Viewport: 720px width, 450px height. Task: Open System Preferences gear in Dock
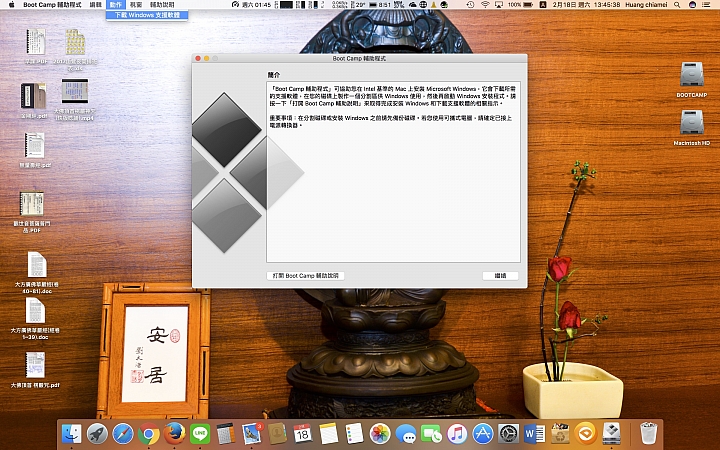point(509,433)
